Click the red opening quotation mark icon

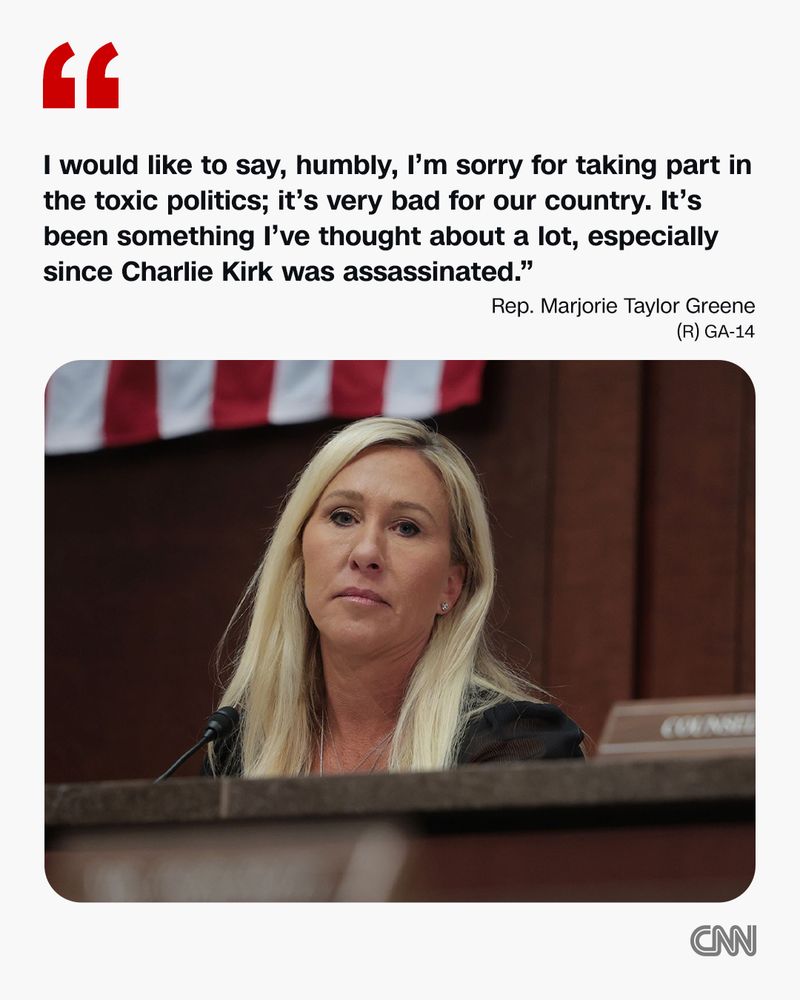pyautogui.click(x=81, y=75)
